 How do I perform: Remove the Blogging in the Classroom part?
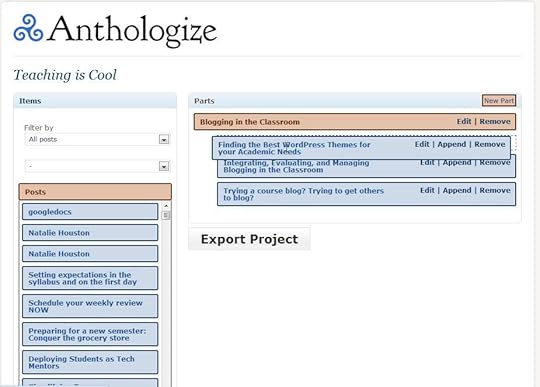pyautogui.click(x=495, y=122)
